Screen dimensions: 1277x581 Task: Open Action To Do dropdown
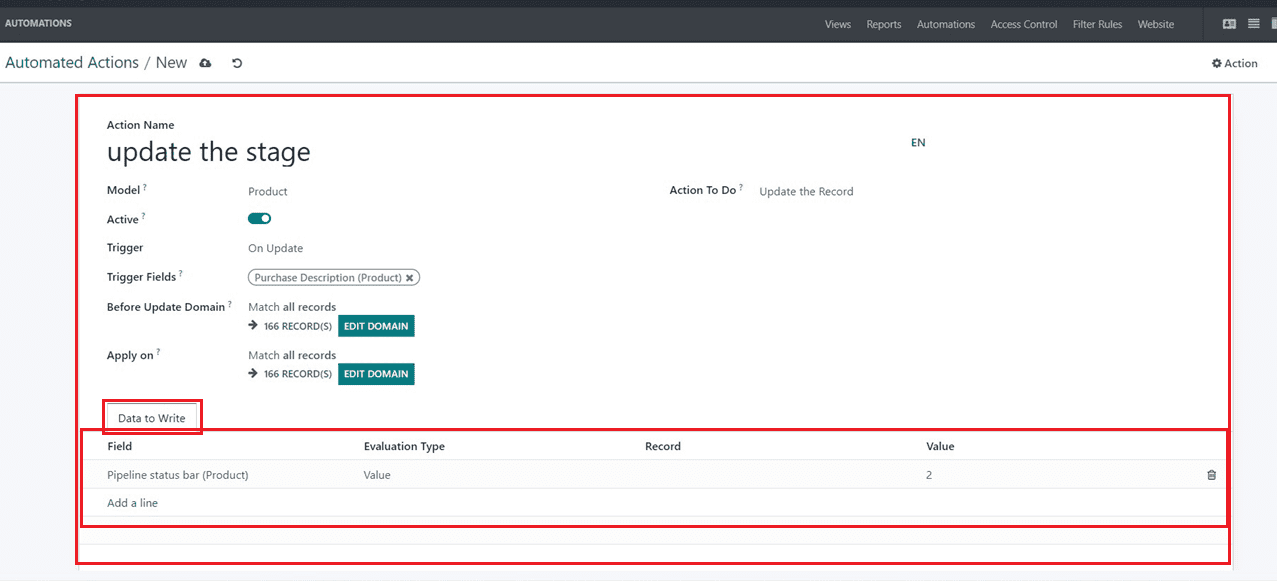[806, 192]
